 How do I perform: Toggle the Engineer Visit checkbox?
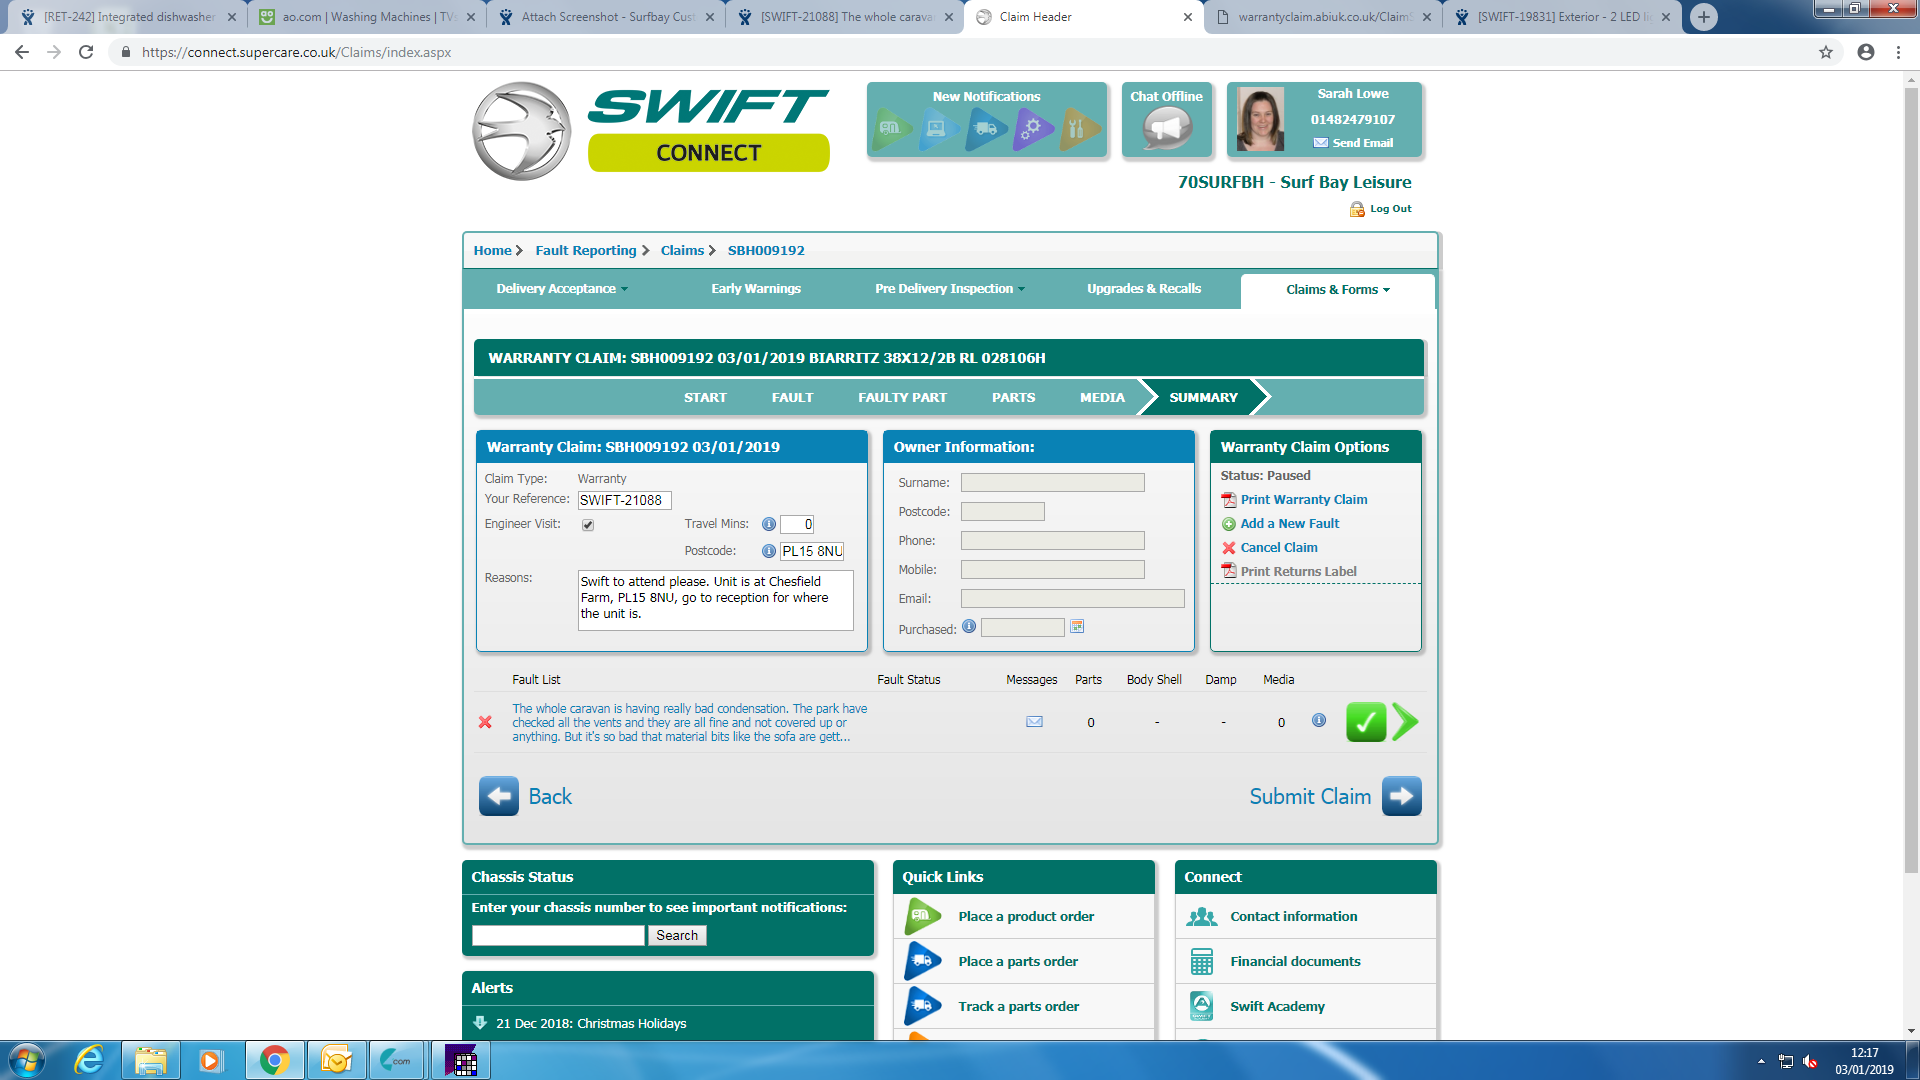(588, 525)
